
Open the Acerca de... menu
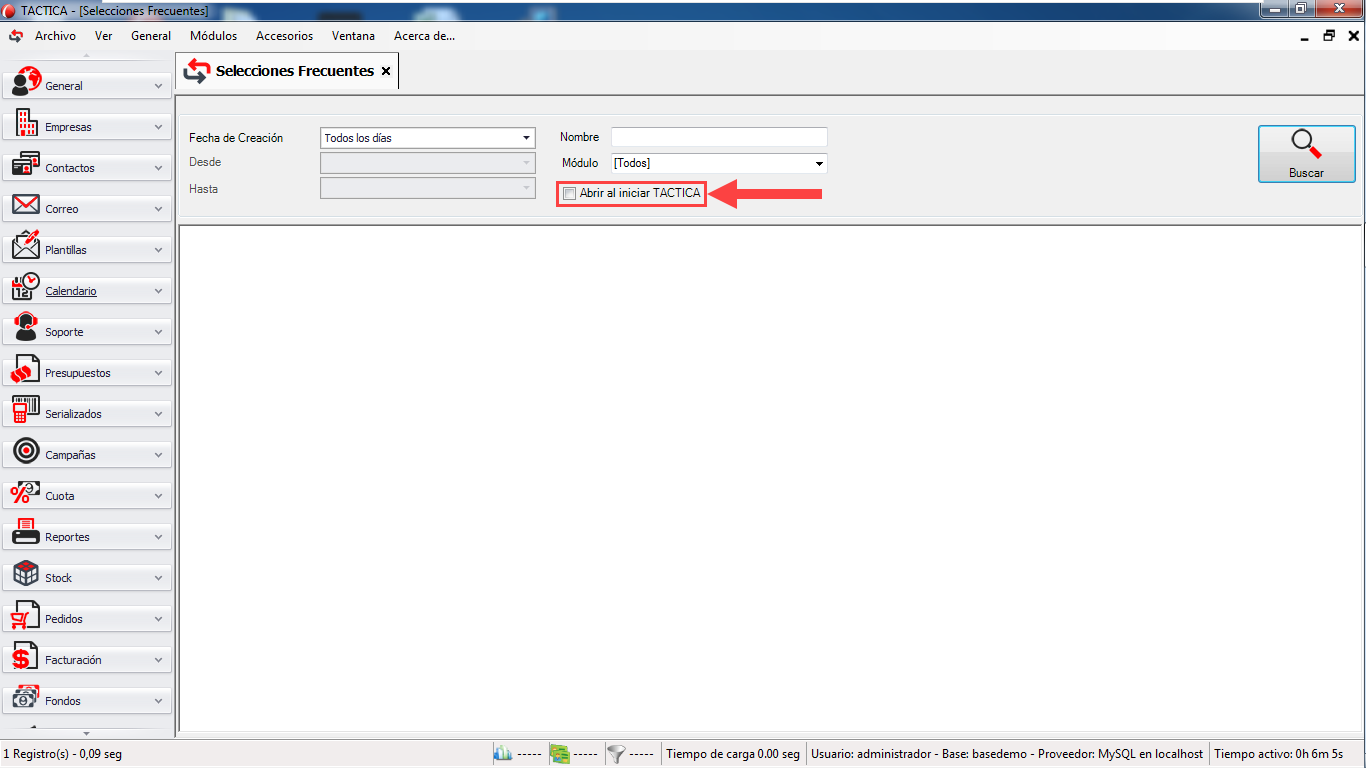(x=424, y=35)
